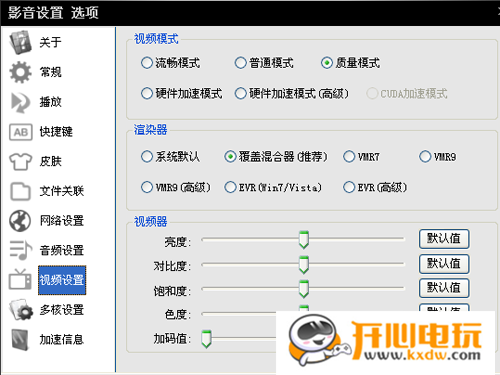Click the 多核设置 gear document icon
This screenshot has height=375, width=500.
pos(21,310)
